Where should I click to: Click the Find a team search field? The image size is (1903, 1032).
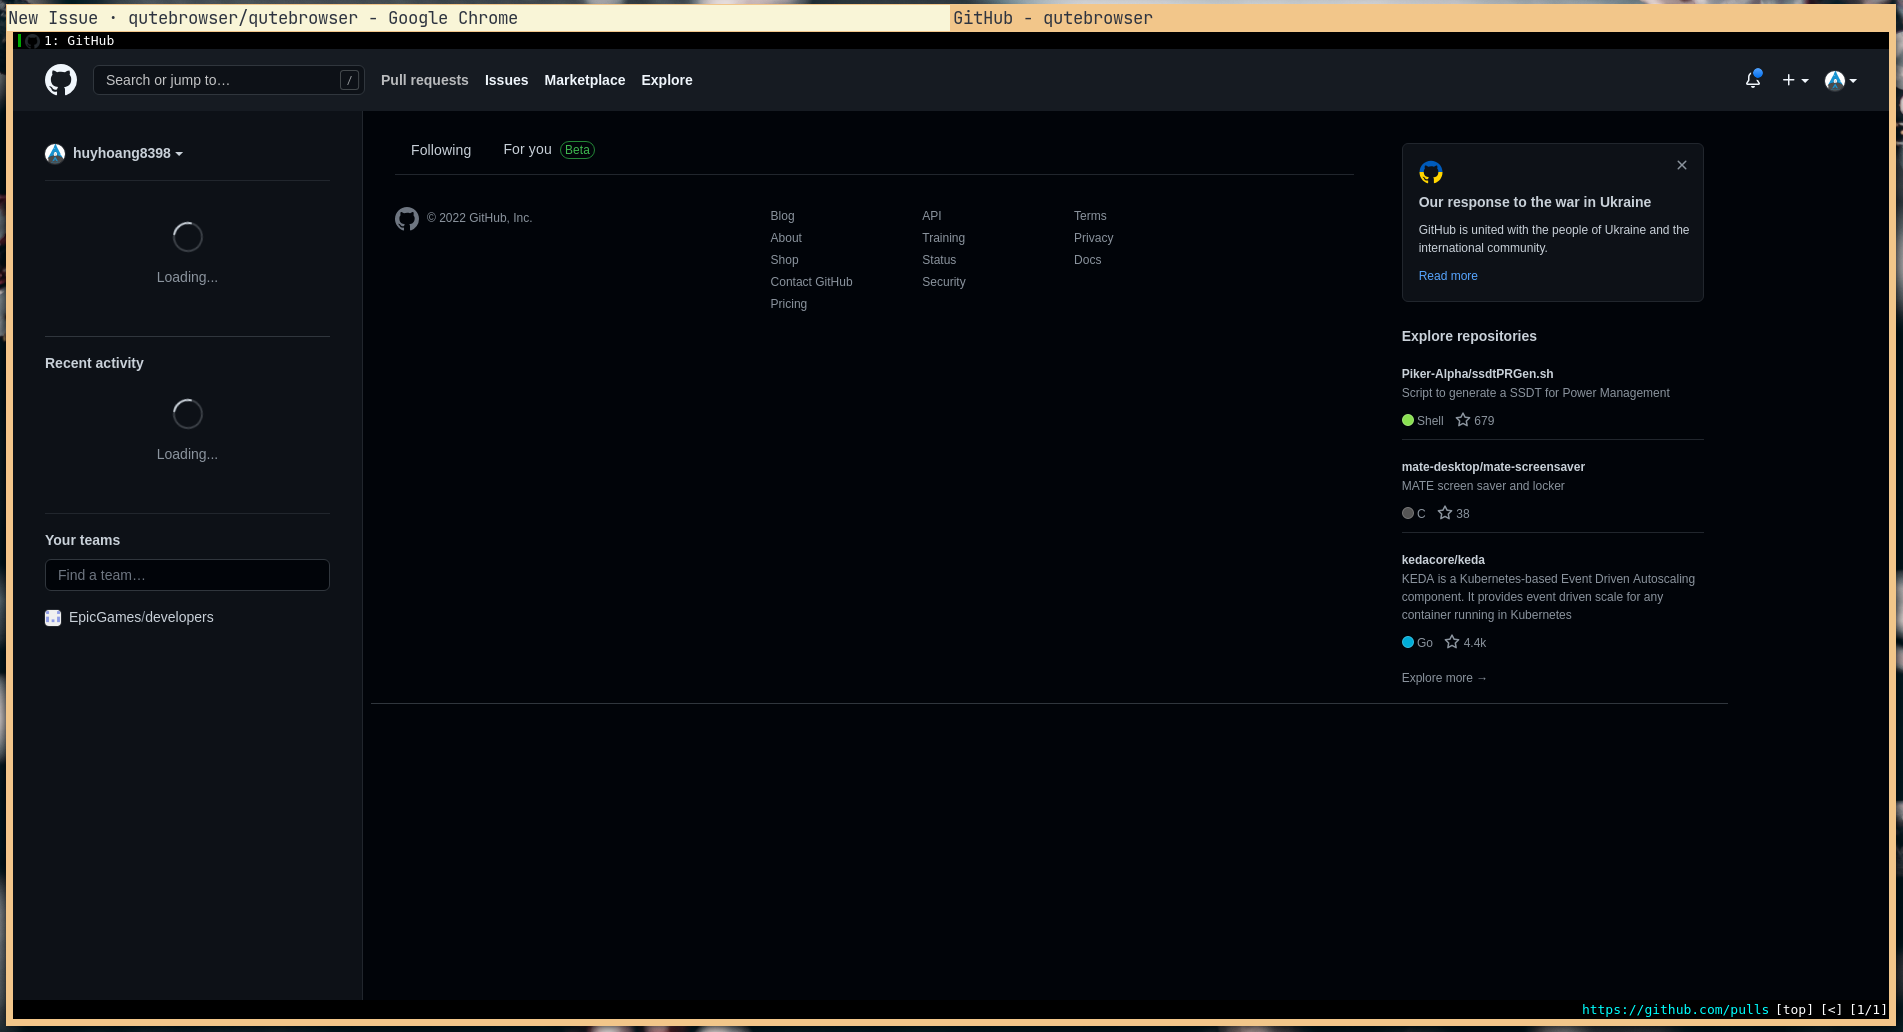(x=187, y=575)
